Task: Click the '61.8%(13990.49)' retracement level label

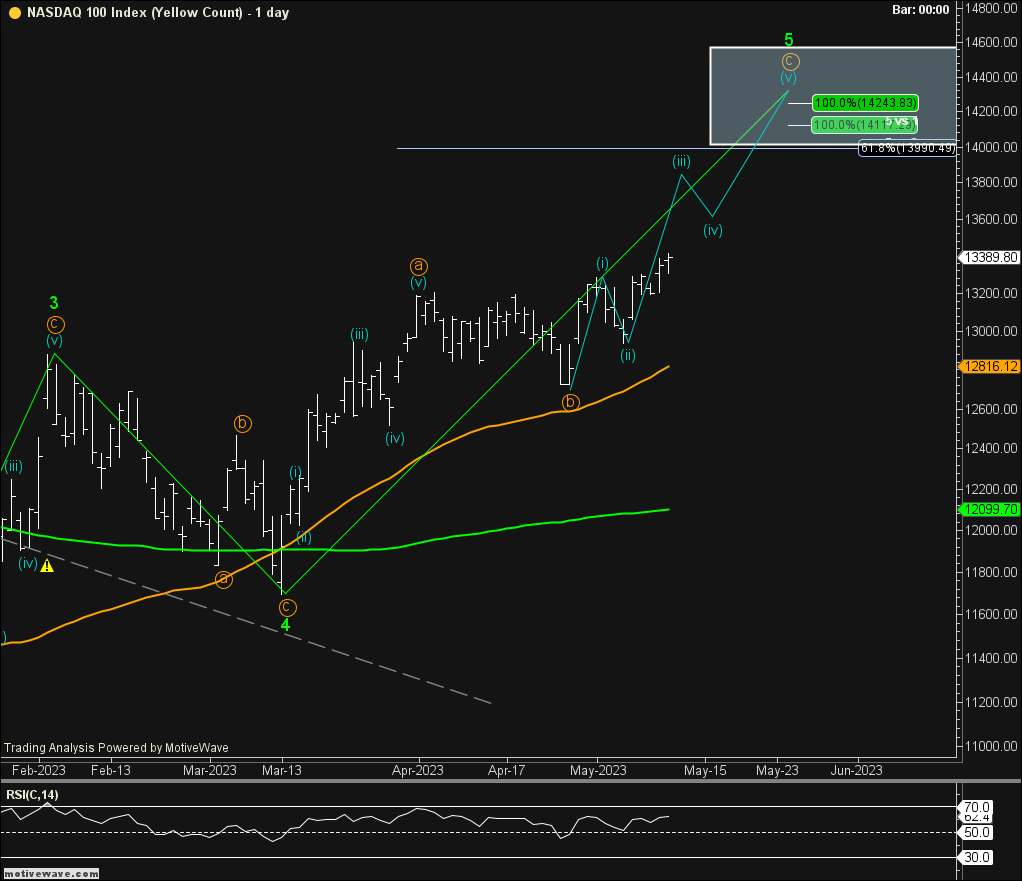Action: 908,148
